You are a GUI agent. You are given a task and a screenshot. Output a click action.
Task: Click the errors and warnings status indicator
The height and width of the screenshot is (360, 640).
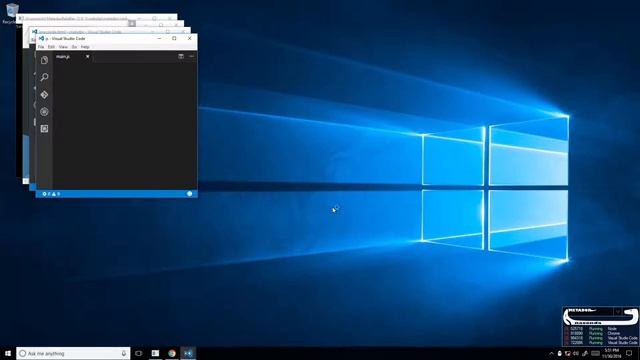tap(51, 194)
